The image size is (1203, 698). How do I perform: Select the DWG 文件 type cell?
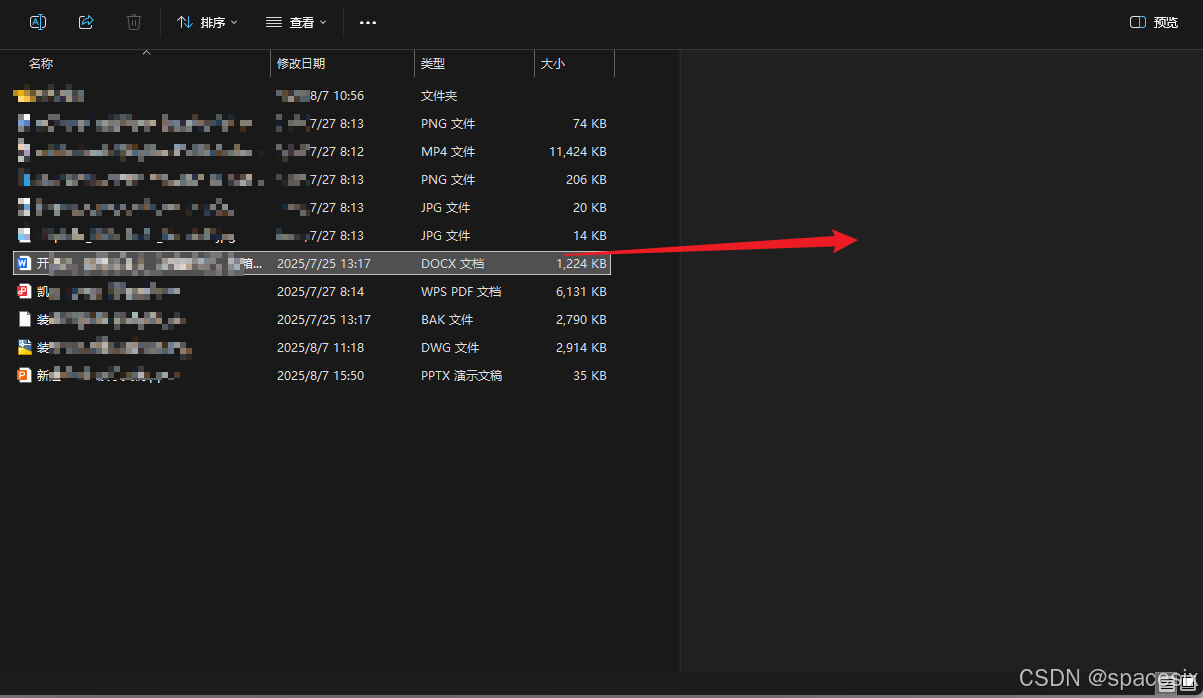pyautogui.click(x=450, y=348)
